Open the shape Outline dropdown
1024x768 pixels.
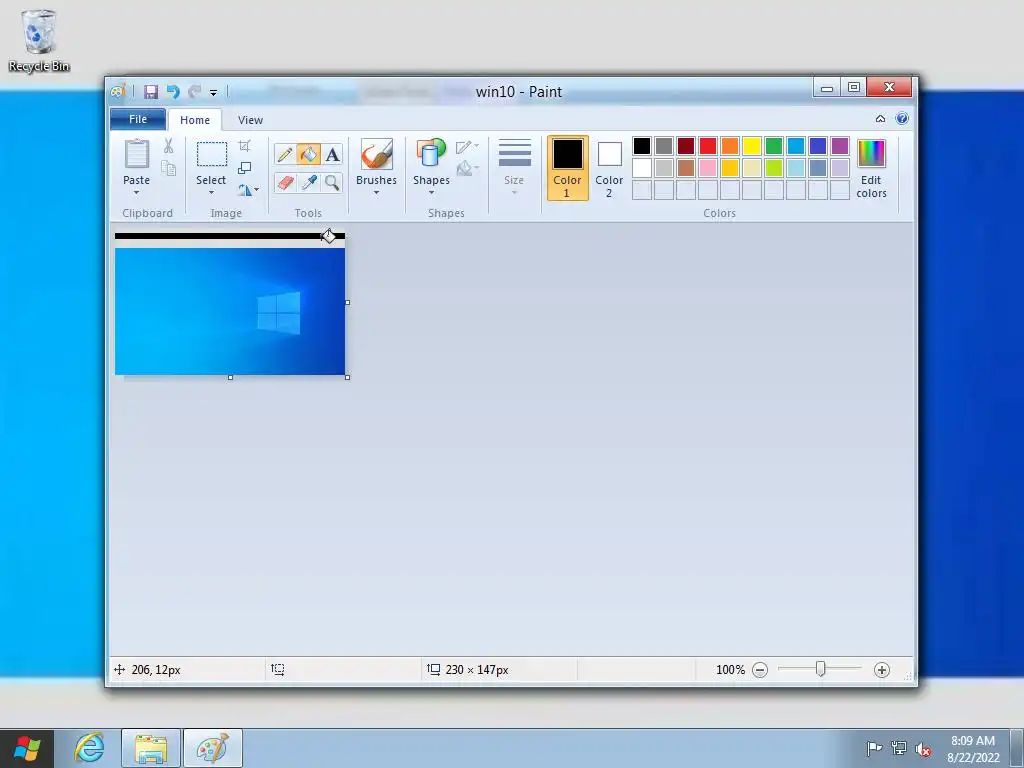pyautogui.click(x=467, y=147)
